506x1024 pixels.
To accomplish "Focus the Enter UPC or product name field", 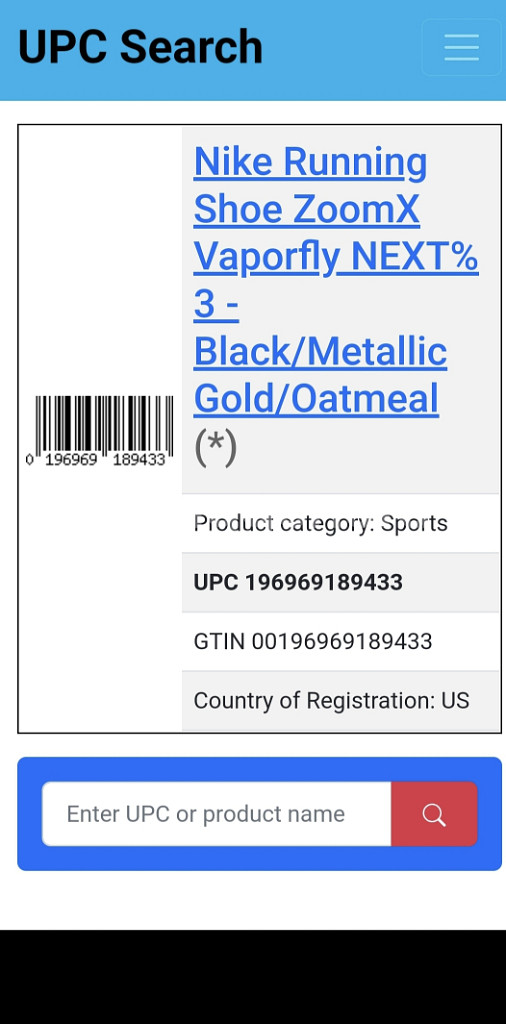I will pos(217,814).
